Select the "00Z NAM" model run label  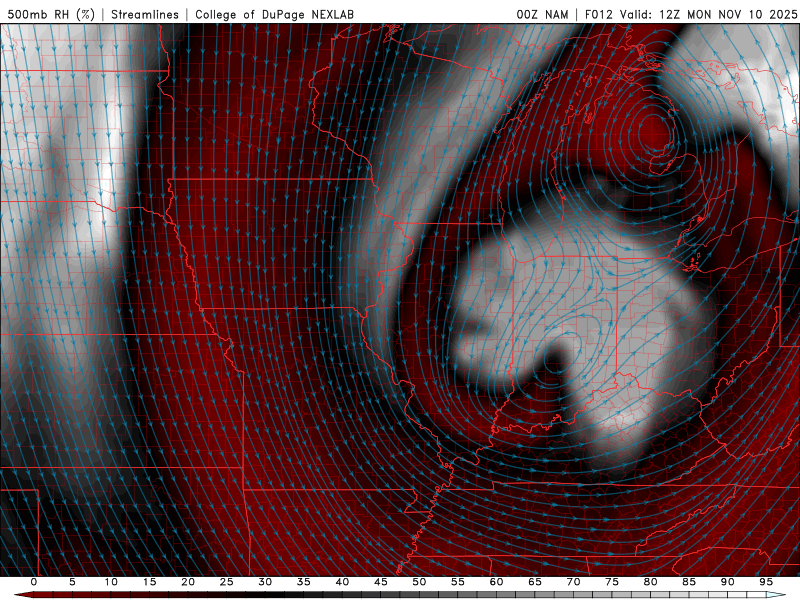pyautogui.click(x=542, y=14)
